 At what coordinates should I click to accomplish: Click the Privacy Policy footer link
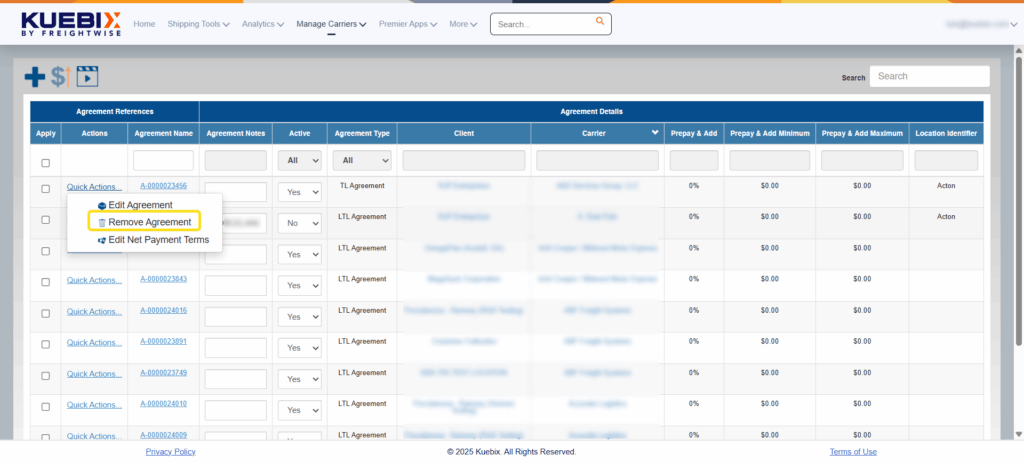click(x=170, y=452)
